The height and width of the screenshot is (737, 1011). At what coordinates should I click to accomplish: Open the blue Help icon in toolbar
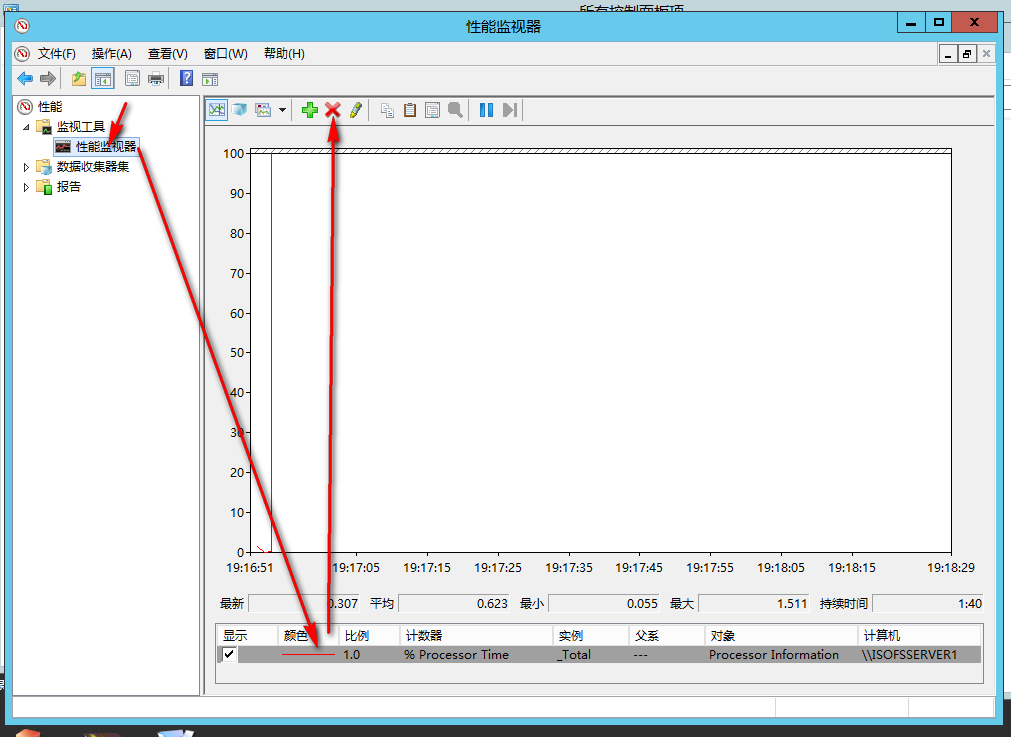click(x=186, y=79)
